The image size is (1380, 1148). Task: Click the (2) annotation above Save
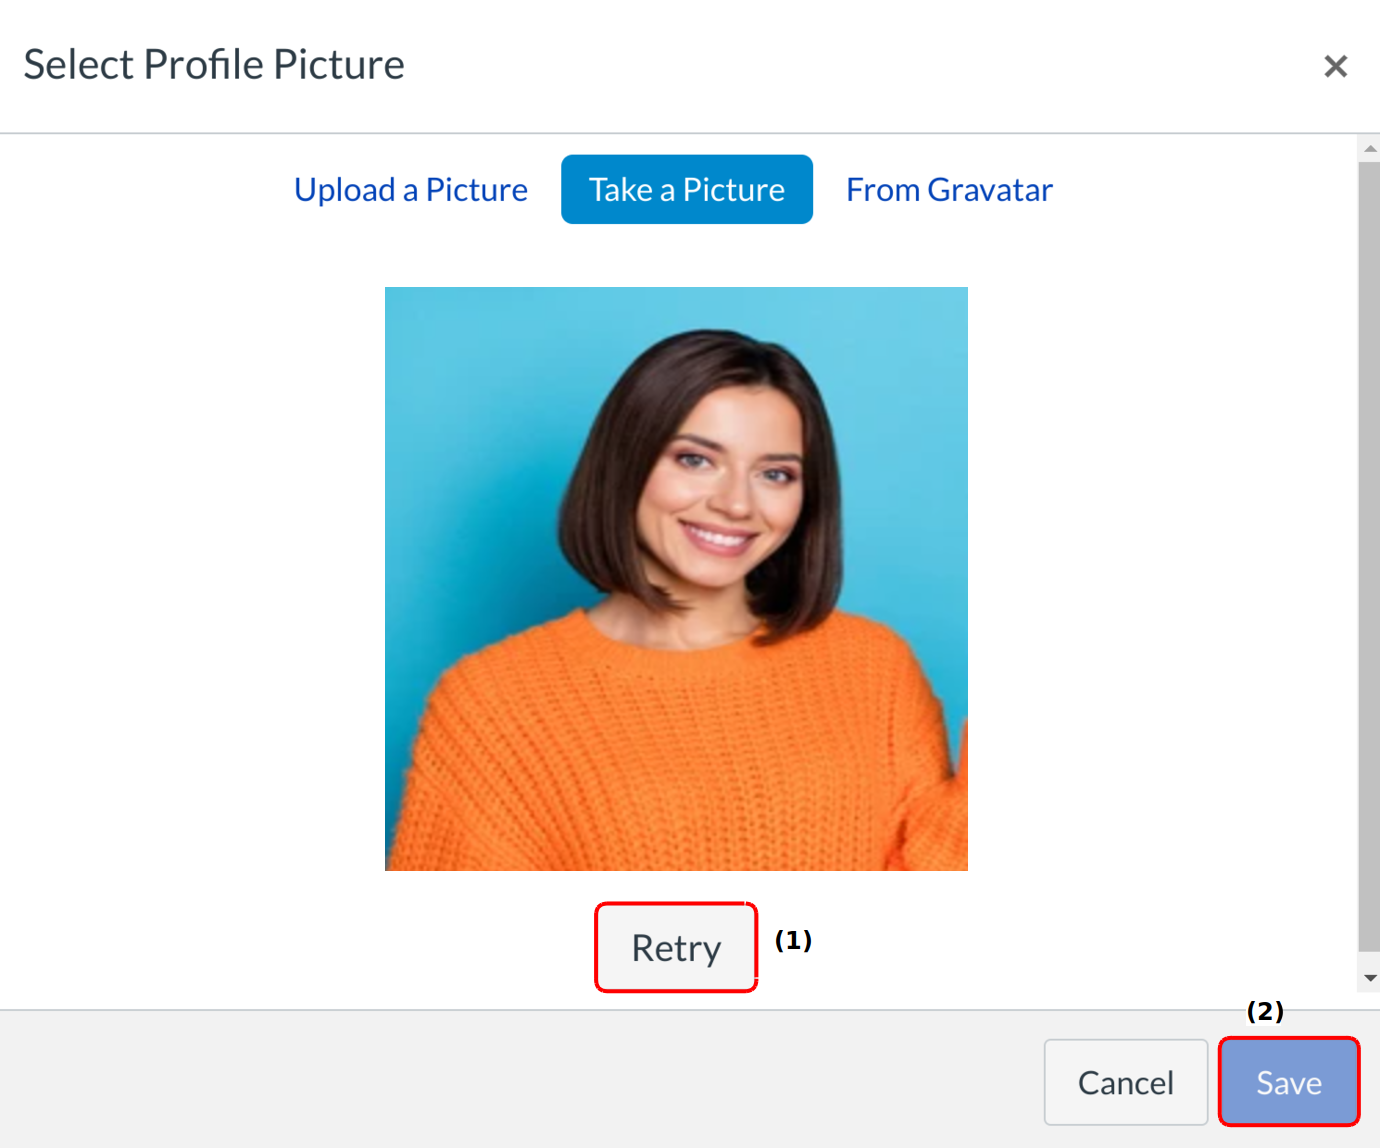coord(1265,1011)
